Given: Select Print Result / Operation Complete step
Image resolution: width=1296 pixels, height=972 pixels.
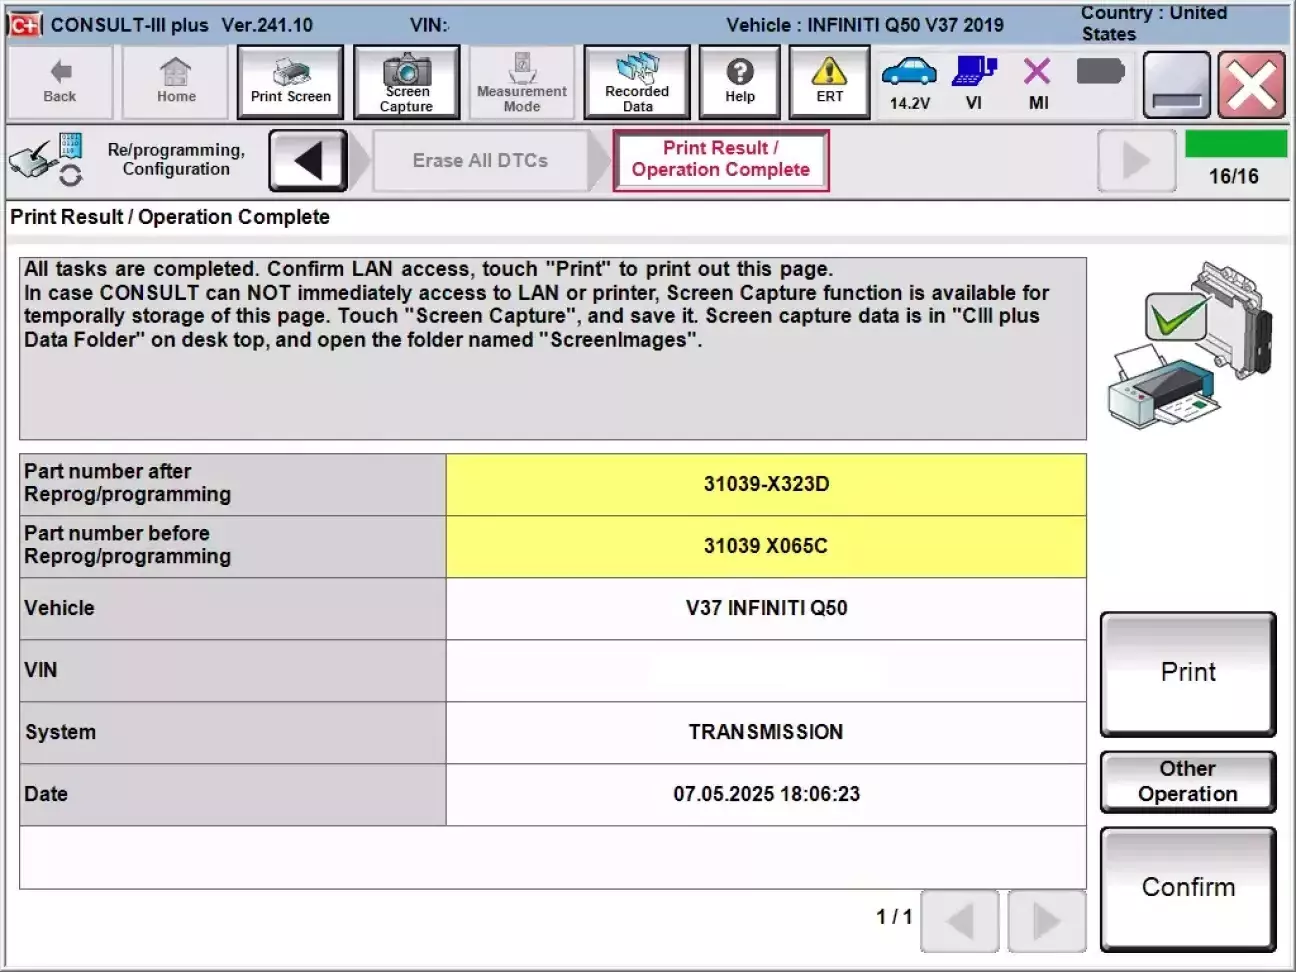Looking at the screenshot, I should [x=720, y=160].
